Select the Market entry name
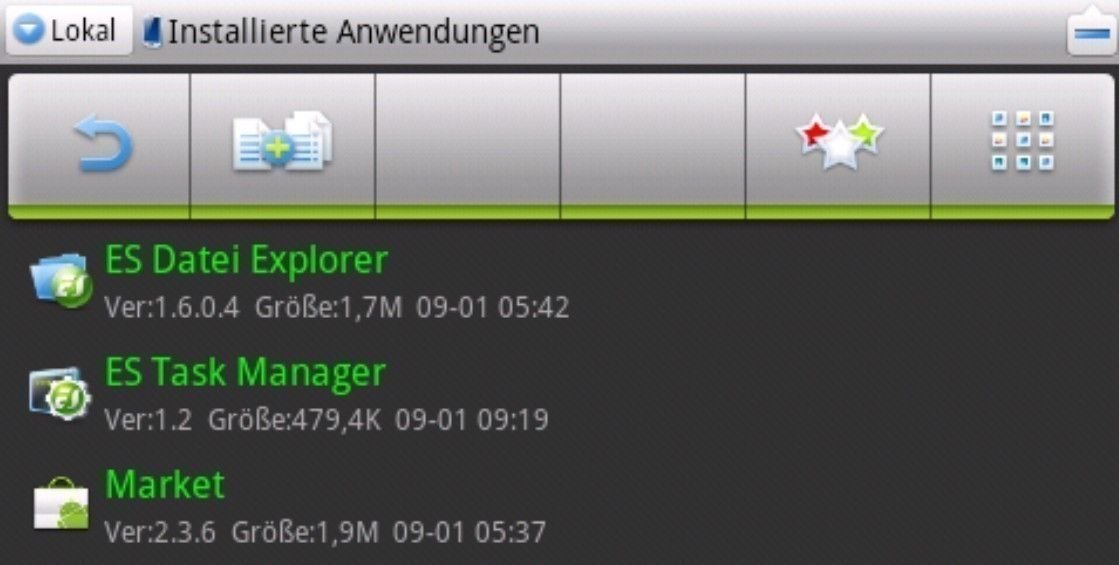 [165, 485]
